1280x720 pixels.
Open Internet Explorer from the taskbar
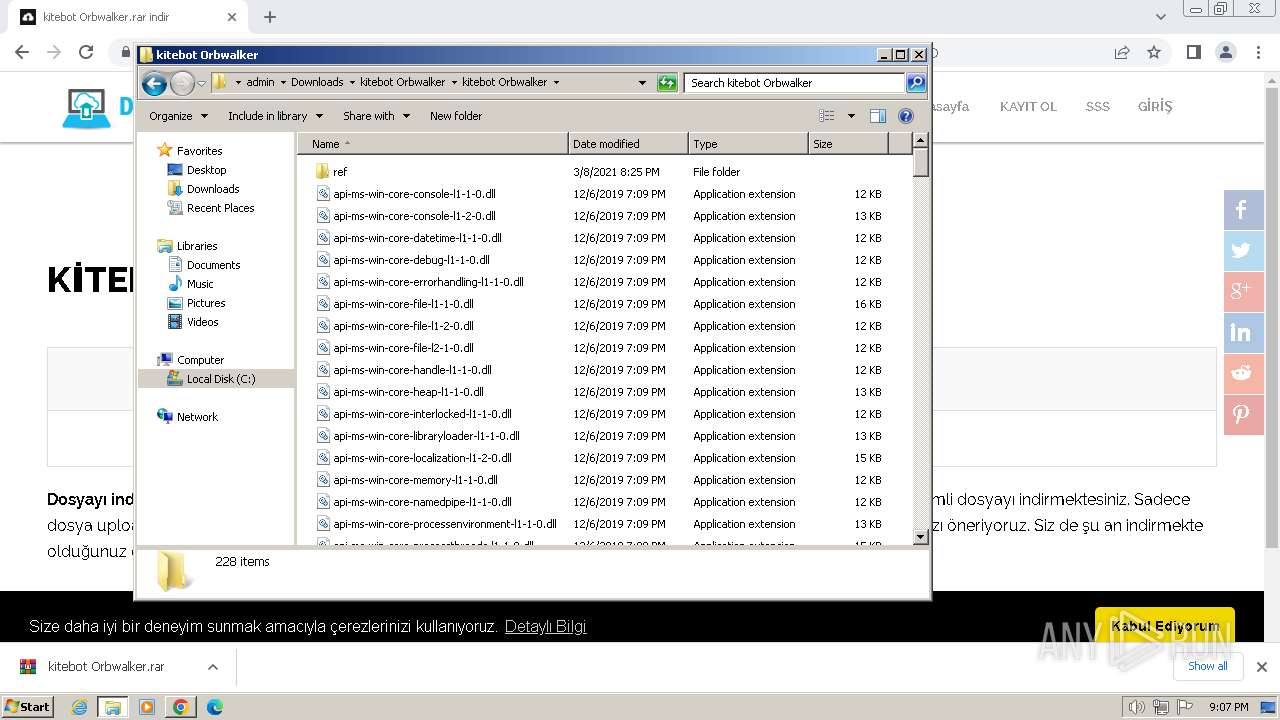pos(80,707)
